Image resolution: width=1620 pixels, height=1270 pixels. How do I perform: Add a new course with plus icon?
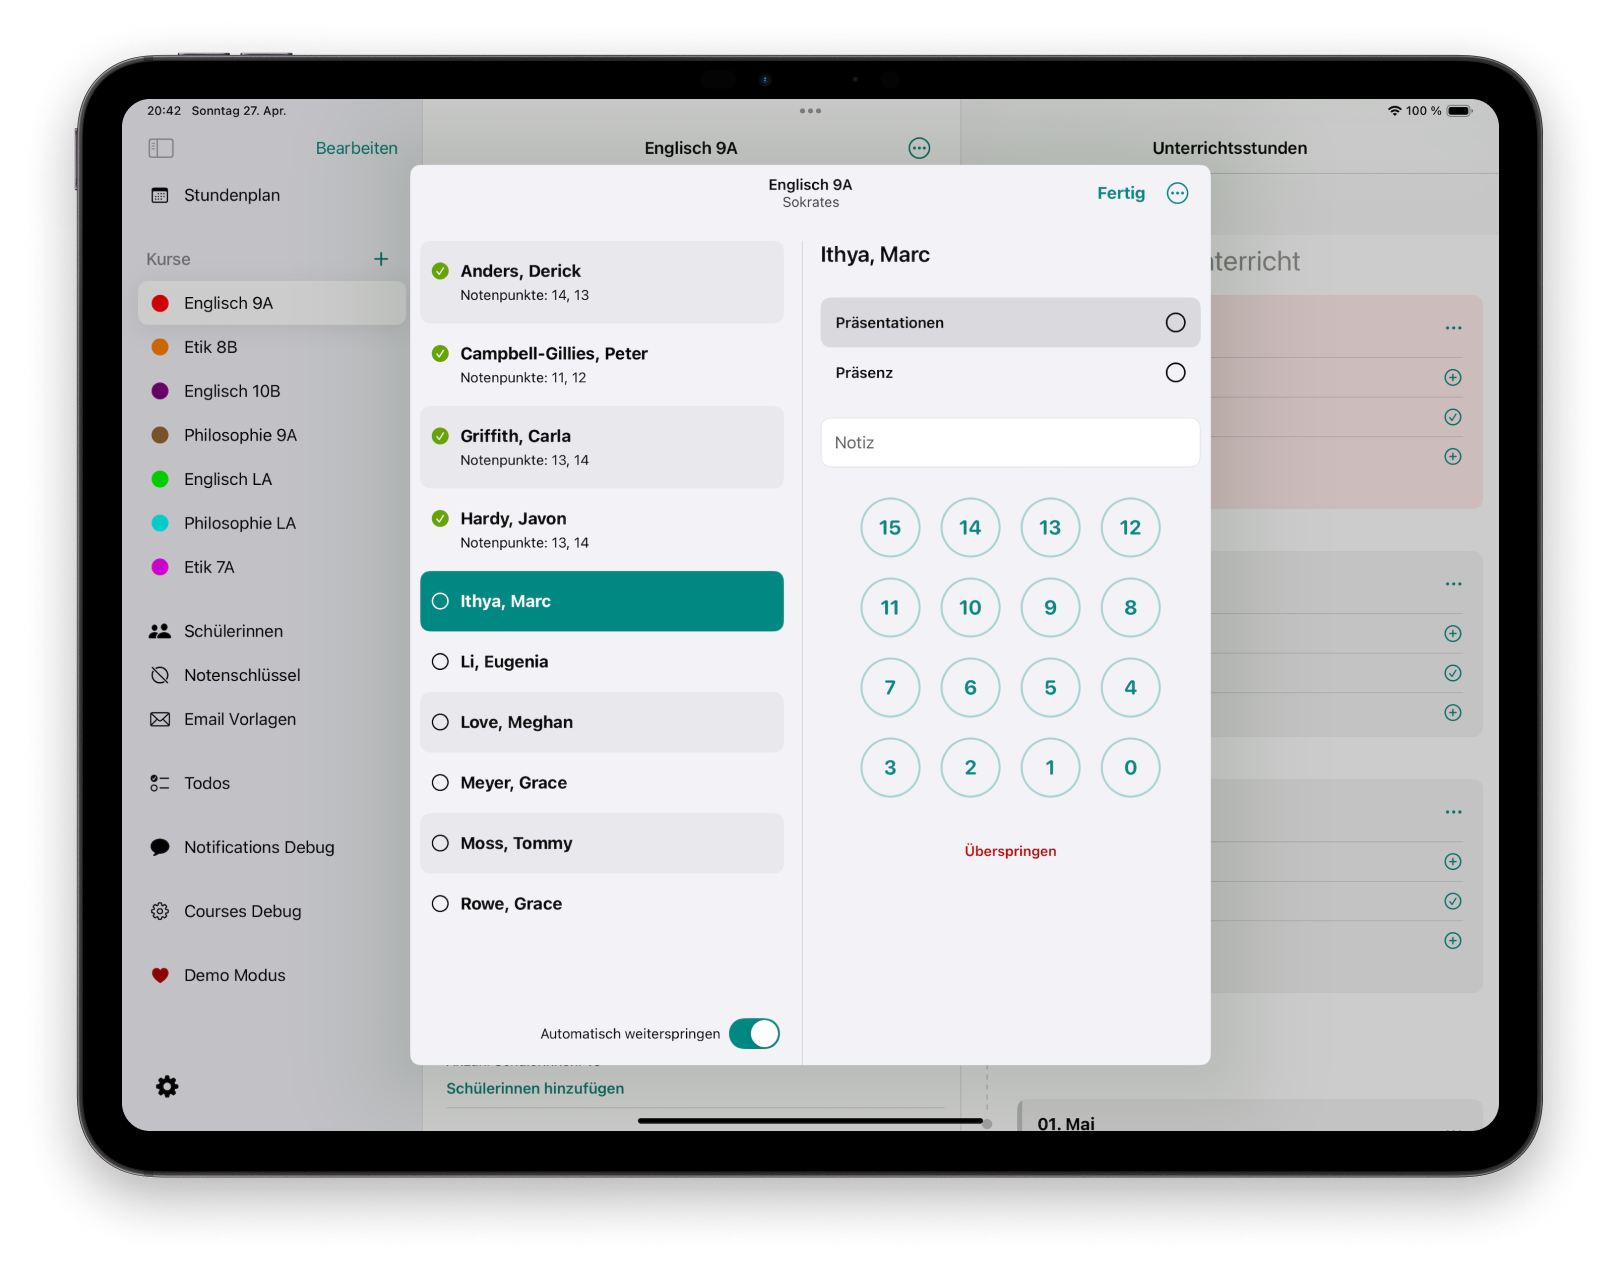381,259
